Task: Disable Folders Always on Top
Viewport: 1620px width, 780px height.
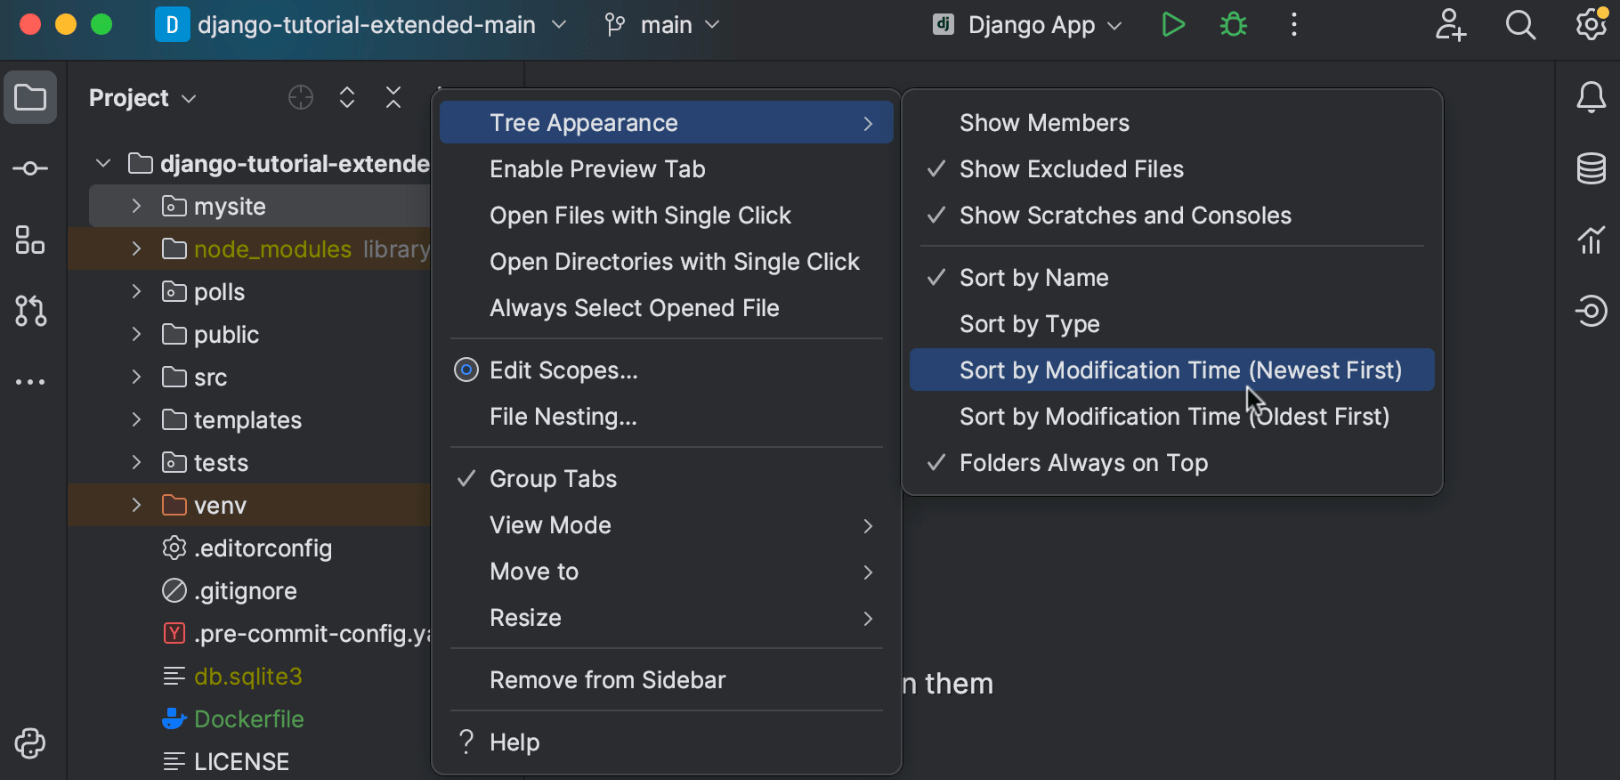Action: coord(1083,463)
